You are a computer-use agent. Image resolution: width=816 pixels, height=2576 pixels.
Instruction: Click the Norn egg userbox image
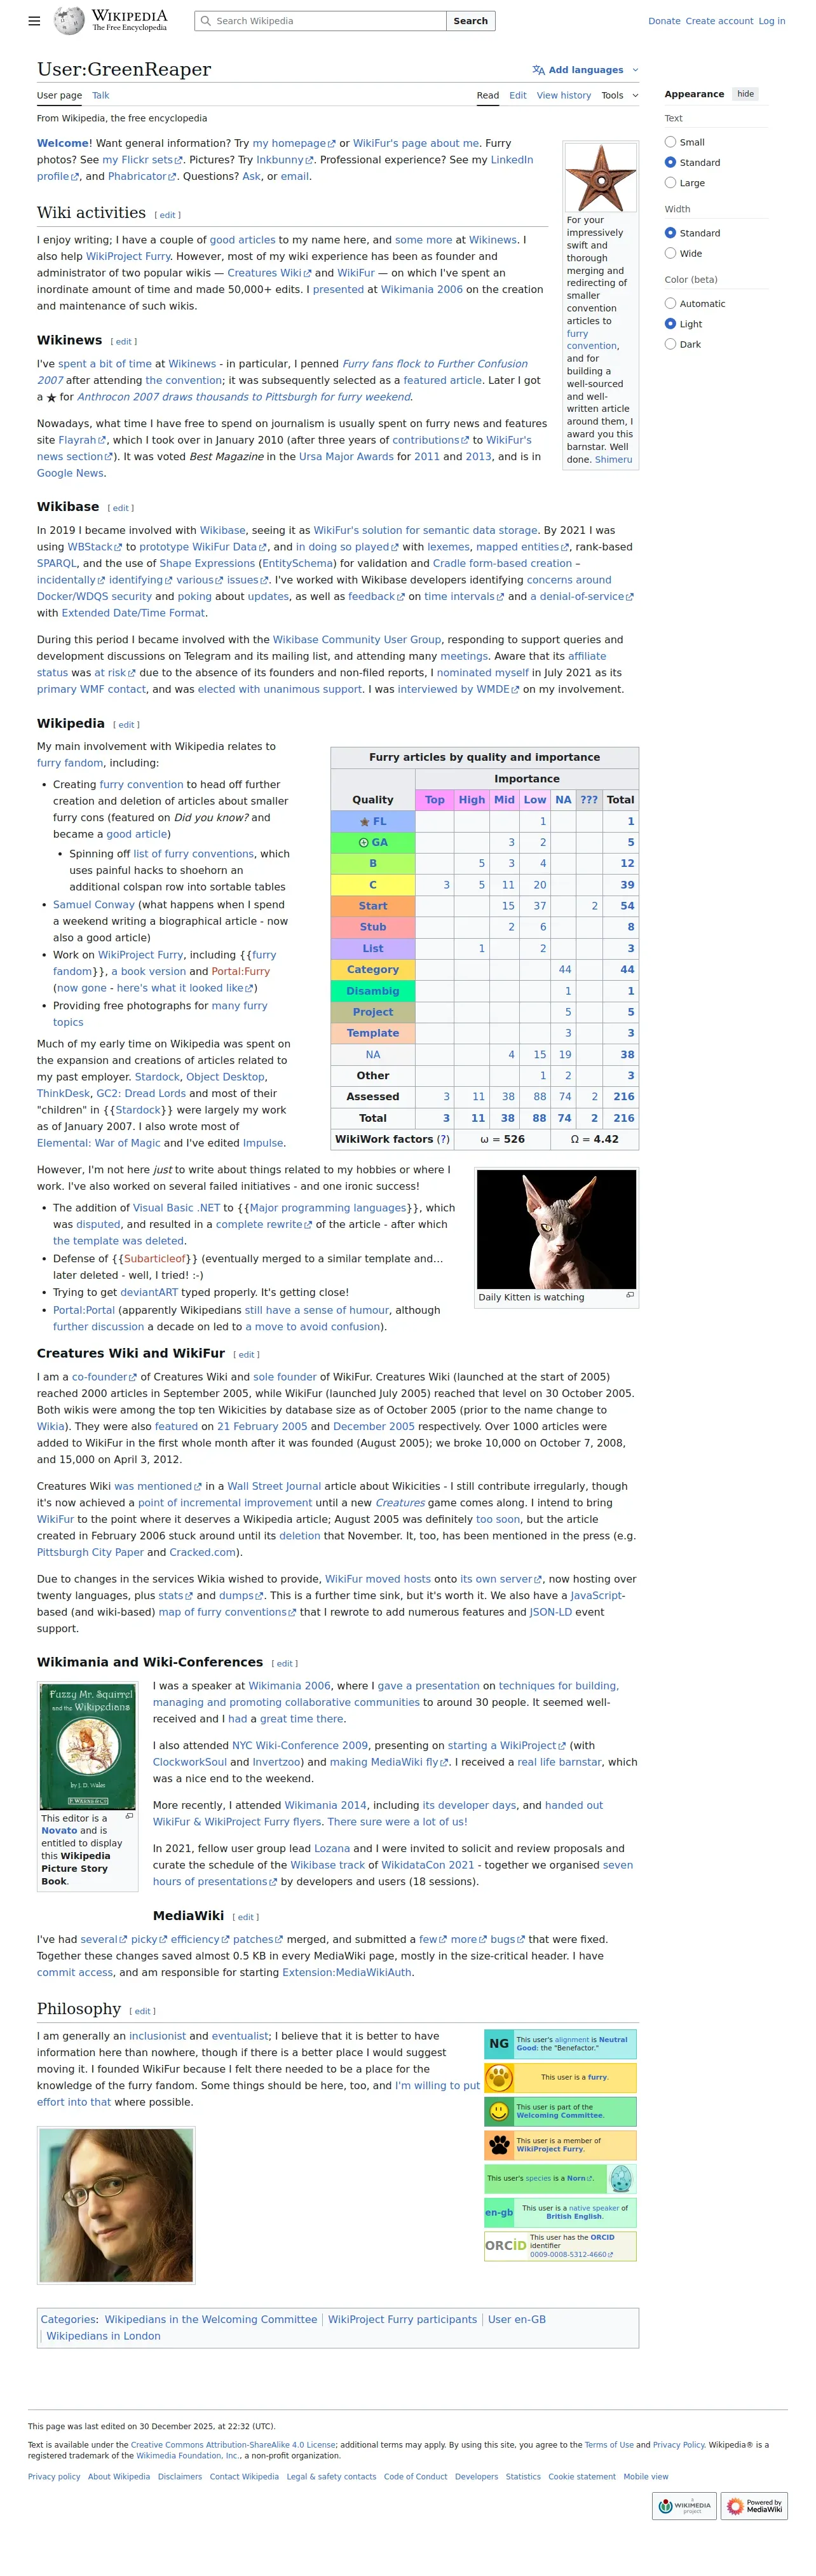point(621,2179)
